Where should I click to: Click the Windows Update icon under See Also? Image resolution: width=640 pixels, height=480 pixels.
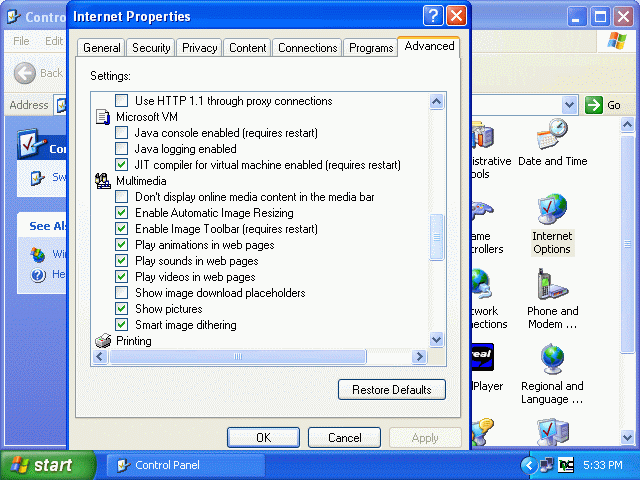[x=38, y=254]
